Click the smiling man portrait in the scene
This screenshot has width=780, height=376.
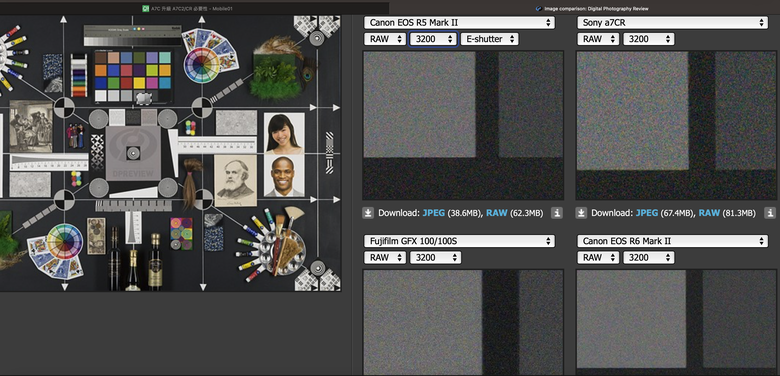tap(284, 177)
